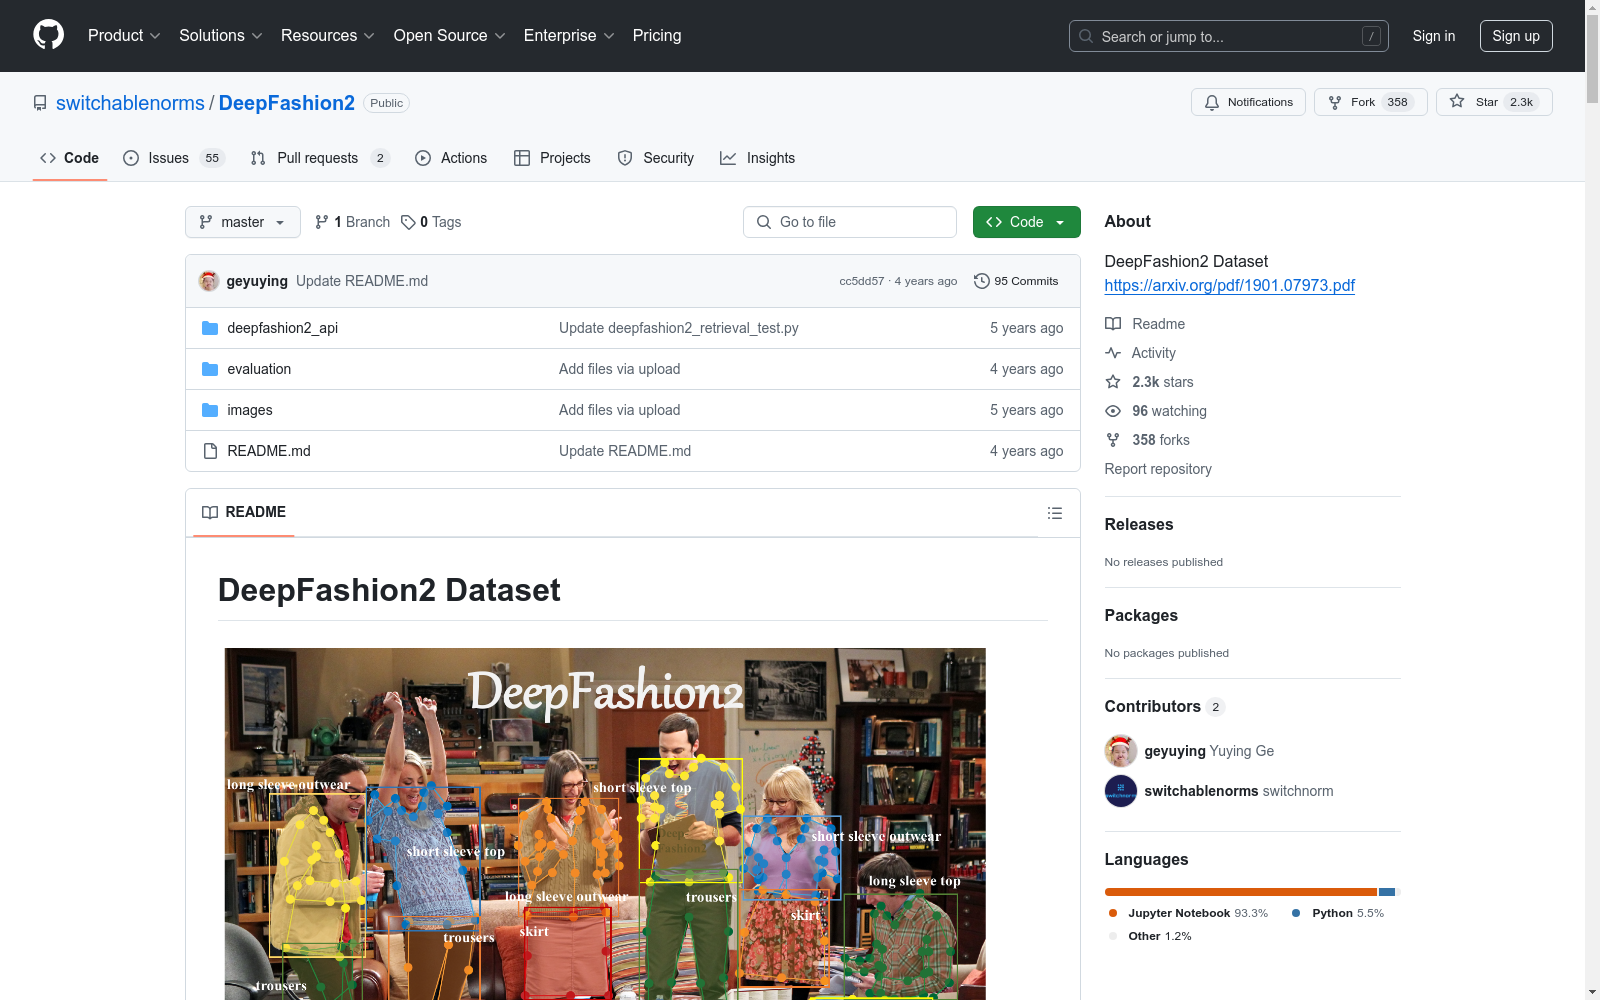Image resolution: width=1600 pixels, height=1000 pixels.
Task: Expand the Solutions menu
Action: point(221,35)
